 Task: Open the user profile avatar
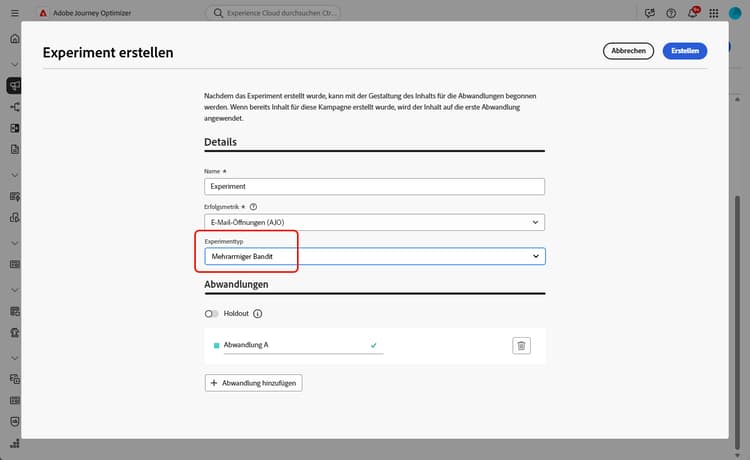(734, 13)
